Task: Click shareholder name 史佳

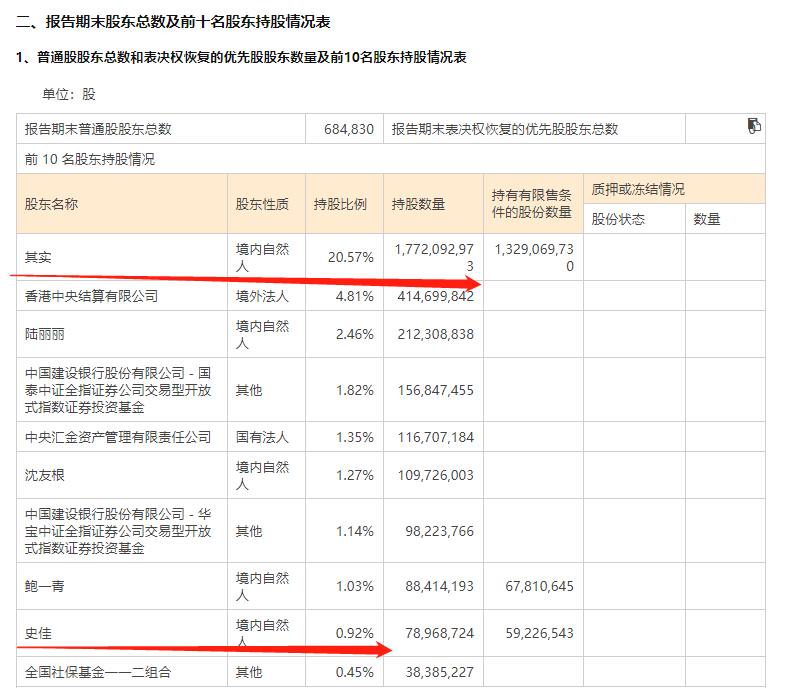Action: [38, 633]
